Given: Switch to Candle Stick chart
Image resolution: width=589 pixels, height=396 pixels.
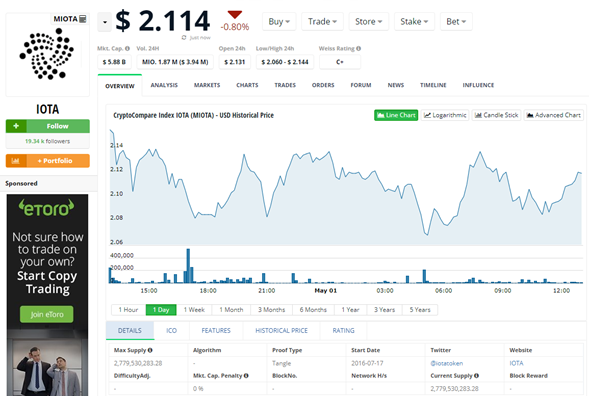Looking at the screenshot, I should pos(497,115).
